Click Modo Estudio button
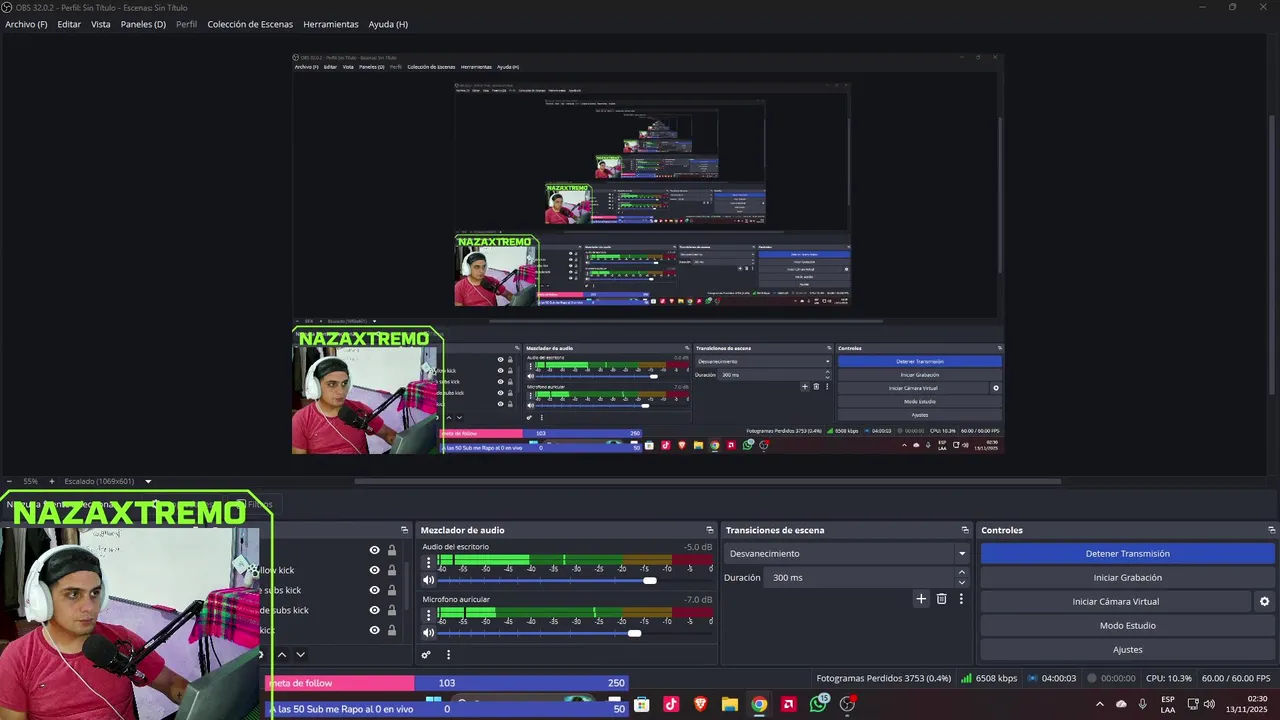This screenshot has width=1280, height=720. point(1127,625)
